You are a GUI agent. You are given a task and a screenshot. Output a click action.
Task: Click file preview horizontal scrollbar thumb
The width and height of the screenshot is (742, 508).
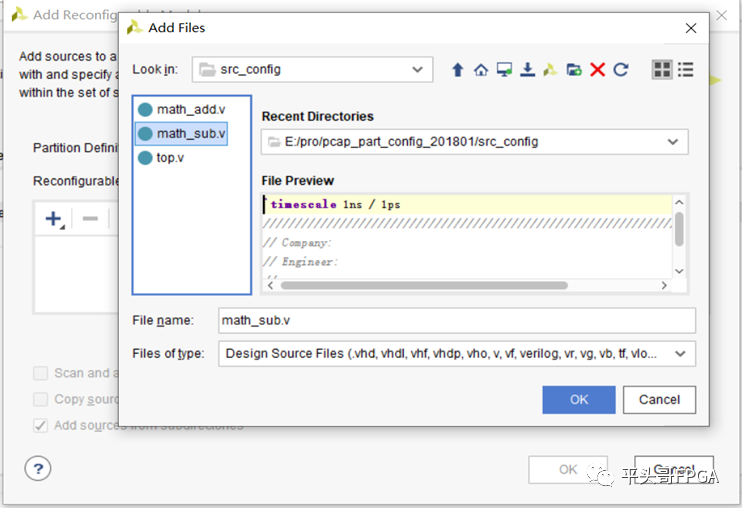[424, 285]
